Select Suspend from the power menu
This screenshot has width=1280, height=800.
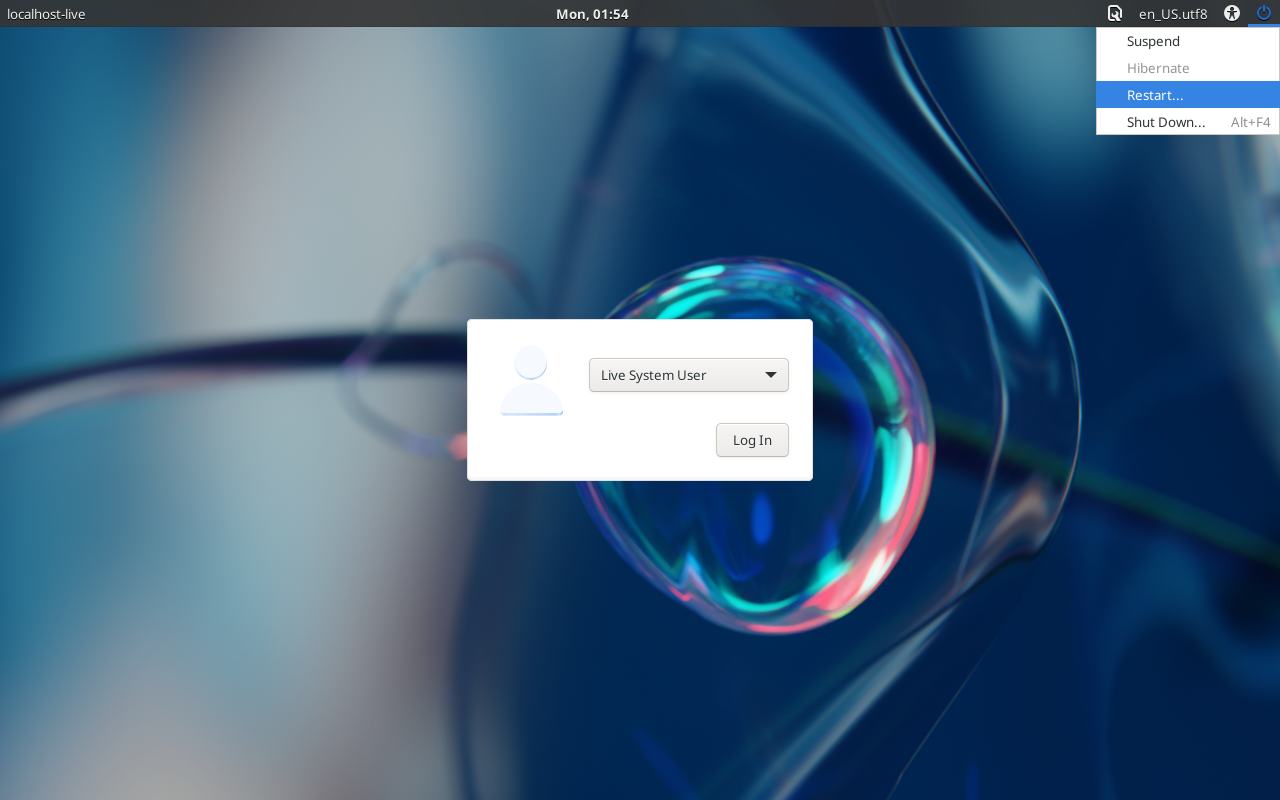click(1188, 41)
